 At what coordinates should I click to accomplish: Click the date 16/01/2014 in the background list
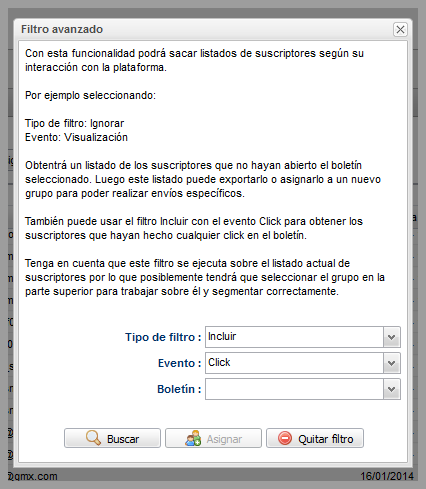[x=387, y=476]
